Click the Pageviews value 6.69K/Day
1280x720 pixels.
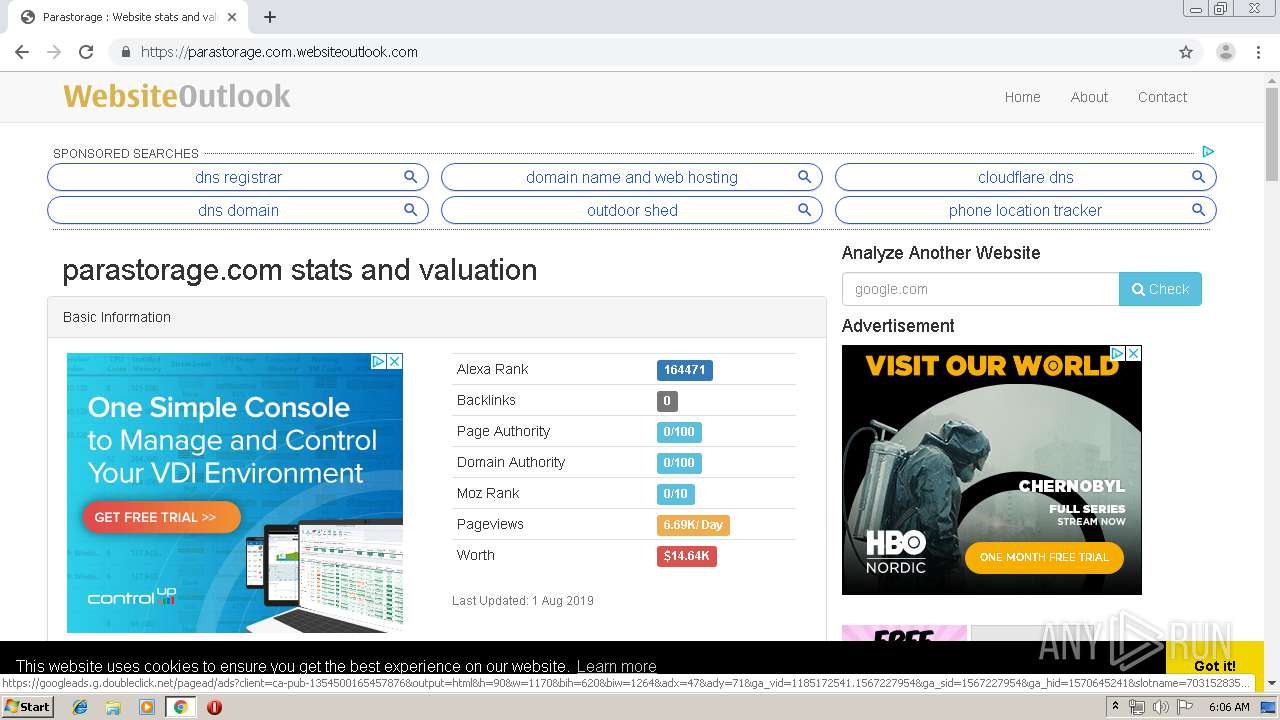click(x=693, y=525)
